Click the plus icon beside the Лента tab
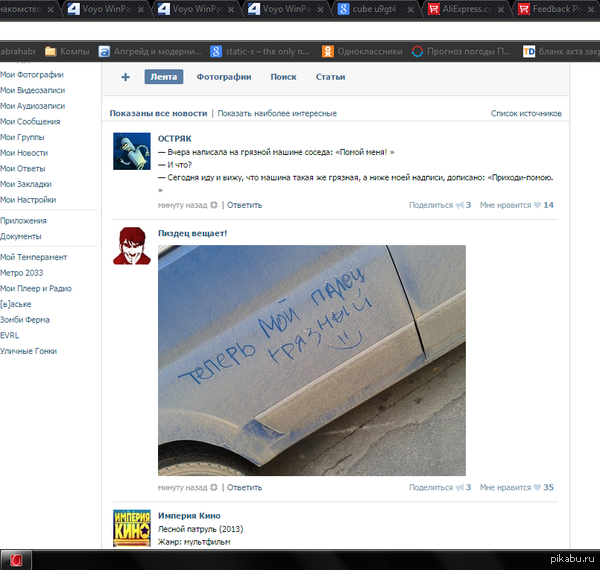 [x=125, y=77]
